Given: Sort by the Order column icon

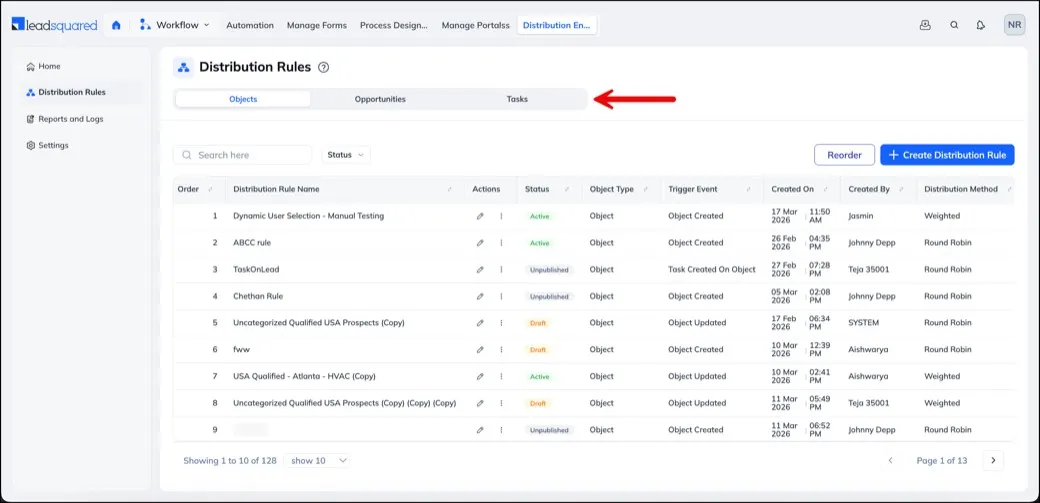Looking at the screenshot, I should [x=210, y=189].
